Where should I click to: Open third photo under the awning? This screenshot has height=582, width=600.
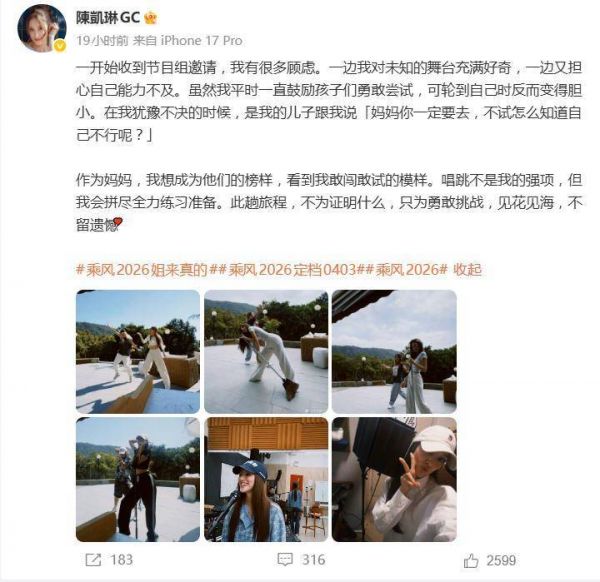394,352
